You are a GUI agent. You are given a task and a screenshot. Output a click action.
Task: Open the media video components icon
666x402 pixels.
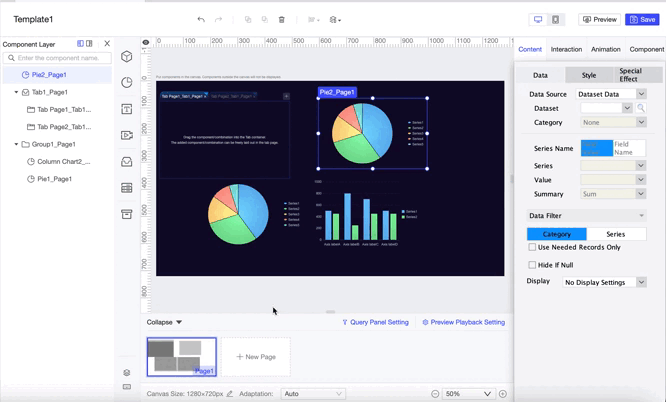[x=127, y=135]
